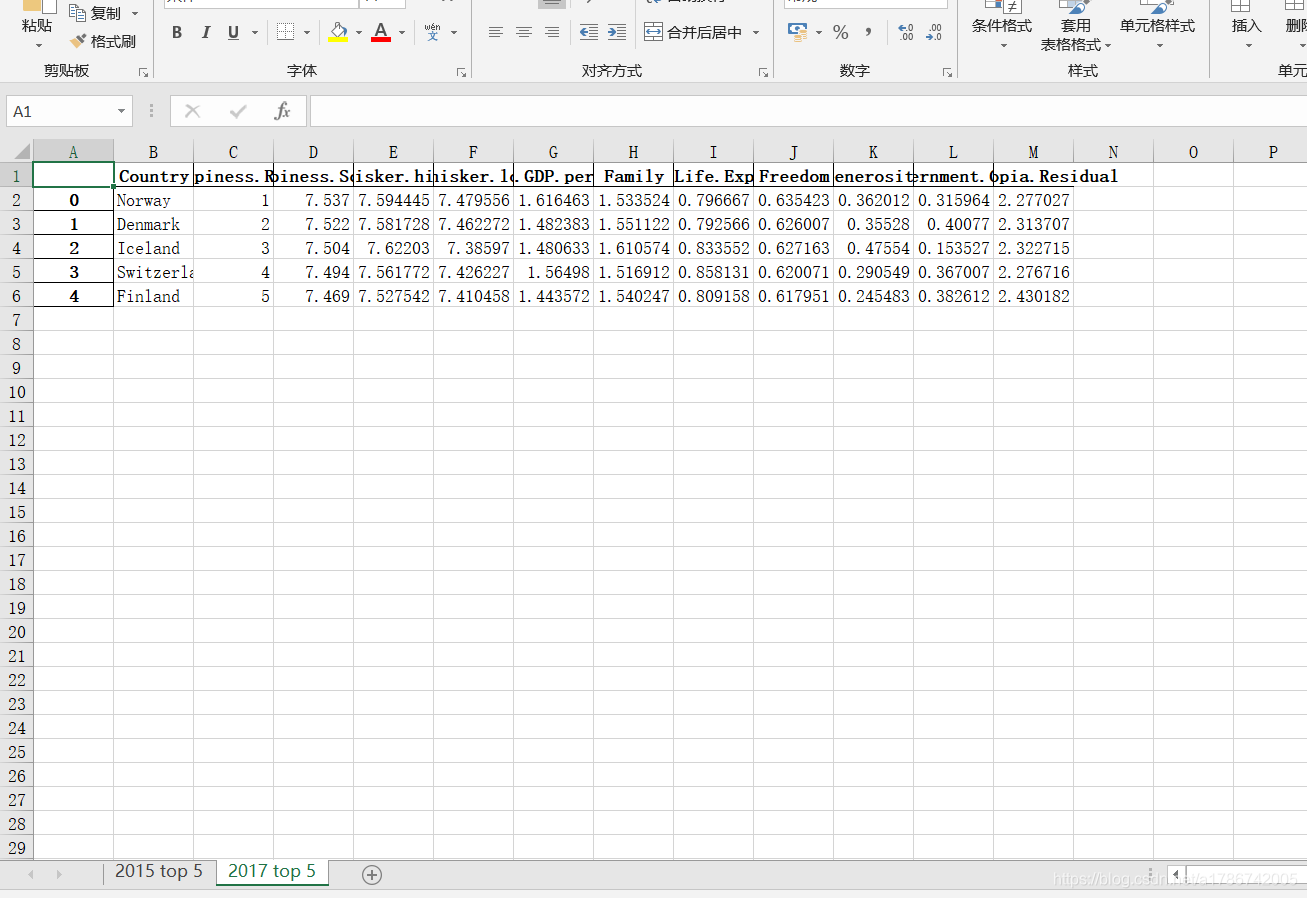This screenshot has height=898, width=1307.
Task: Click the 复制 copy button
Action: tap(95, 13)
